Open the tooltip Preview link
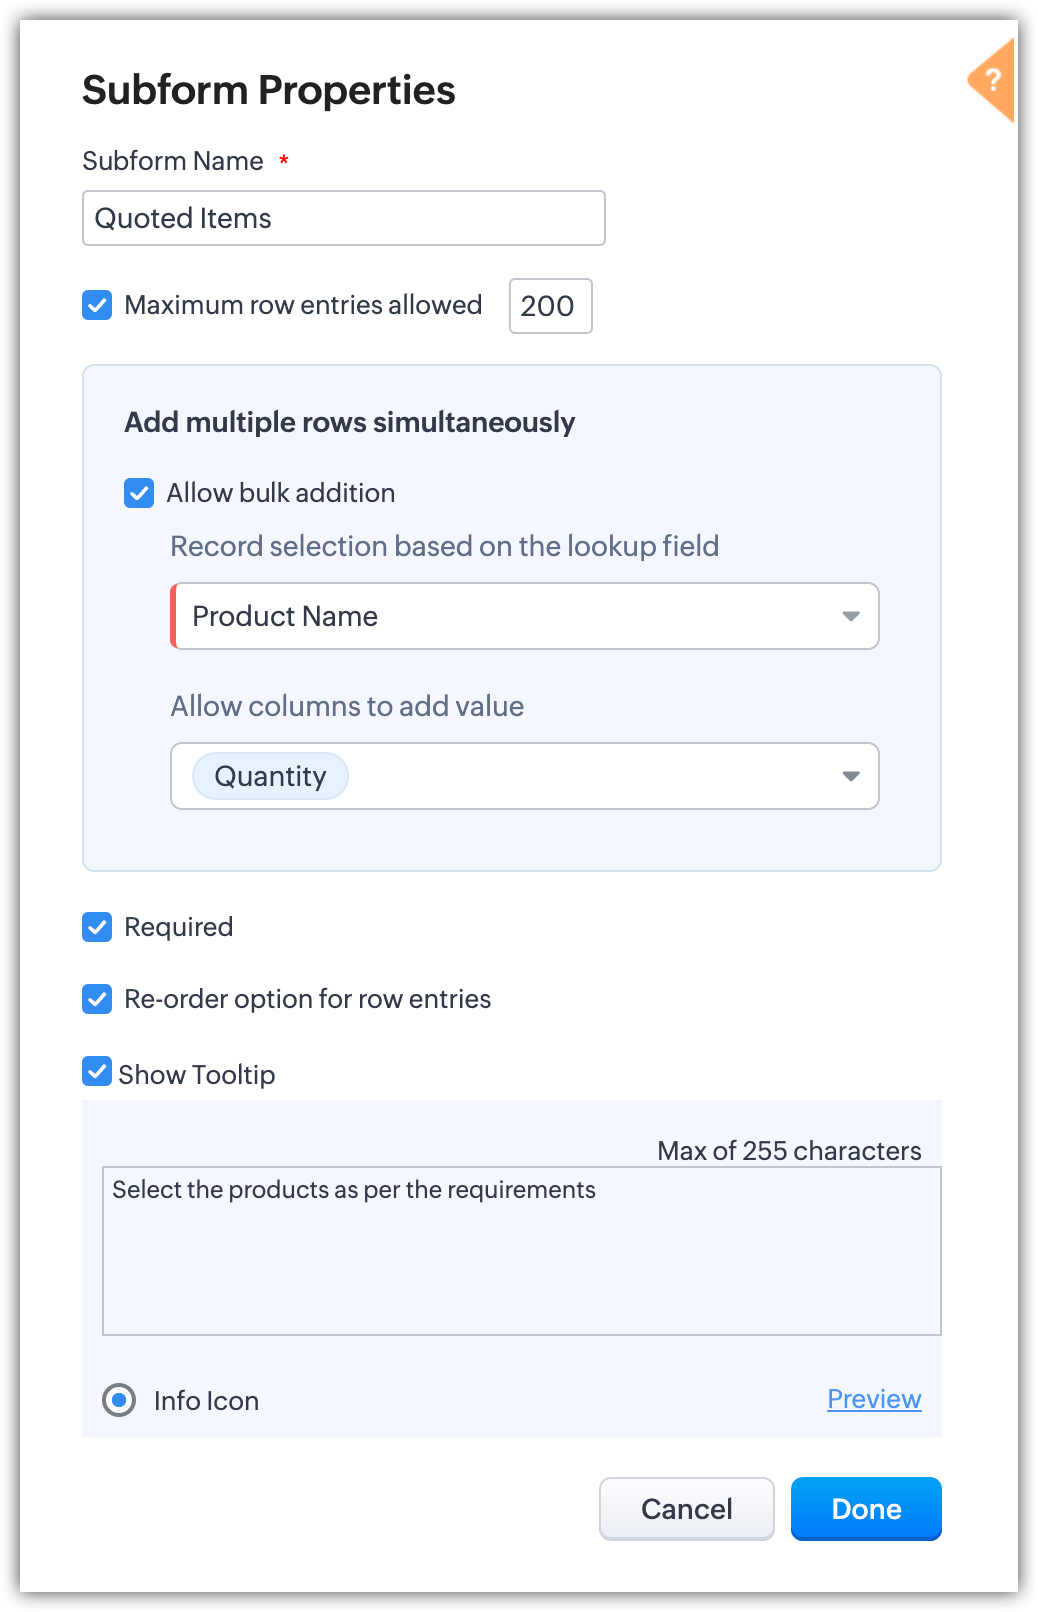This screenshot has width=1038, height=1612. point(874,1399)
